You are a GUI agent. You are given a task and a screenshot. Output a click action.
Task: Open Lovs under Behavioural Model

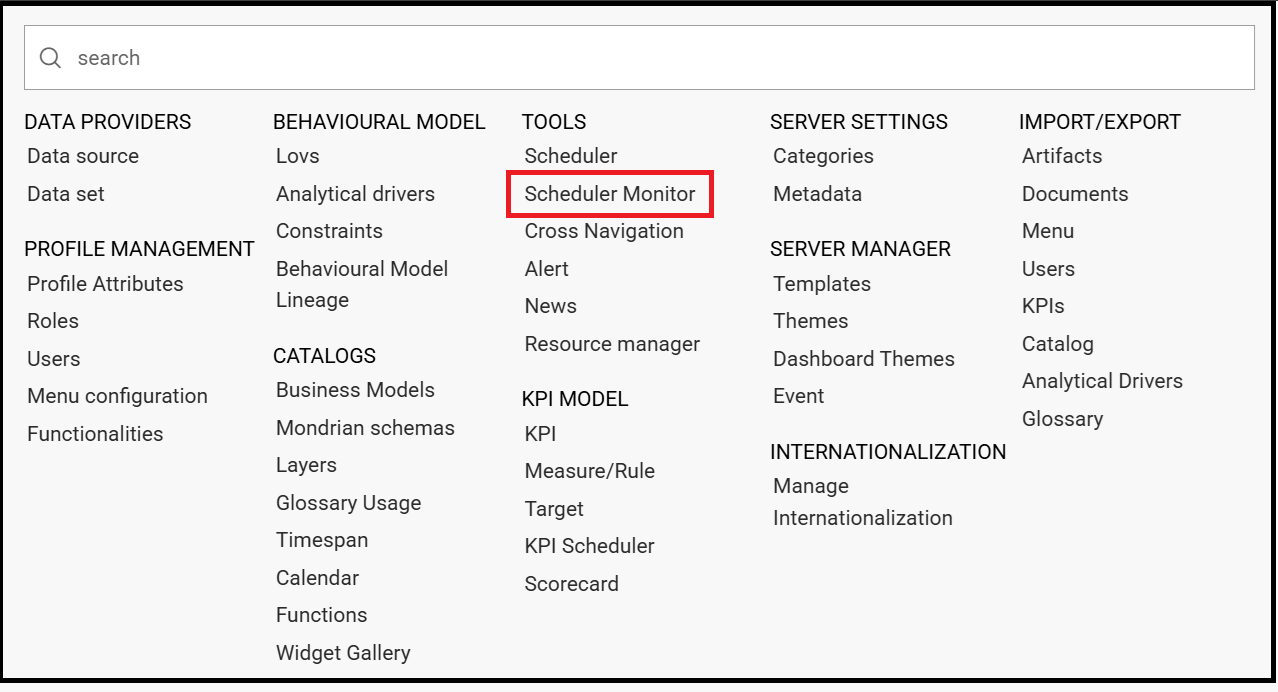click(298, 156)
